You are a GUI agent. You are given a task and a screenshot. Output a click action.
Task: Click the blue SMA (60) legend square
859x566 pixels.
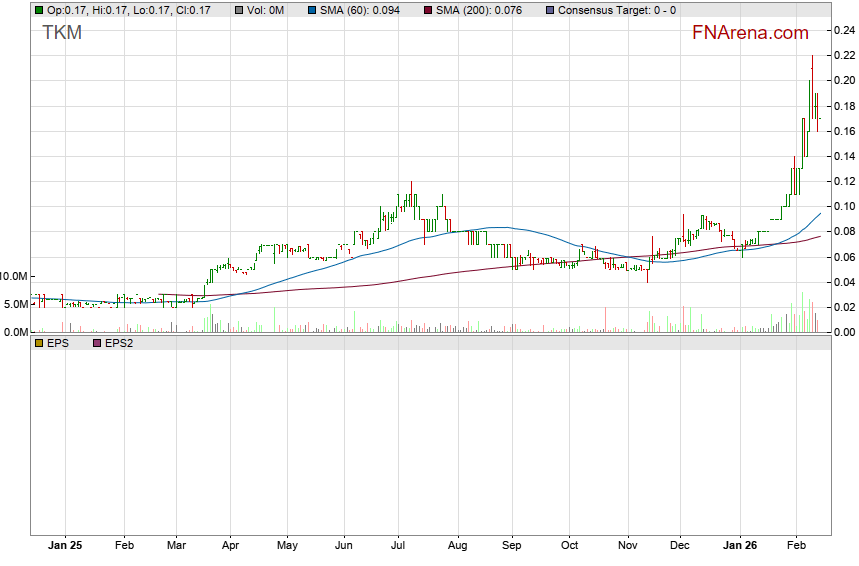coord(311,10)
